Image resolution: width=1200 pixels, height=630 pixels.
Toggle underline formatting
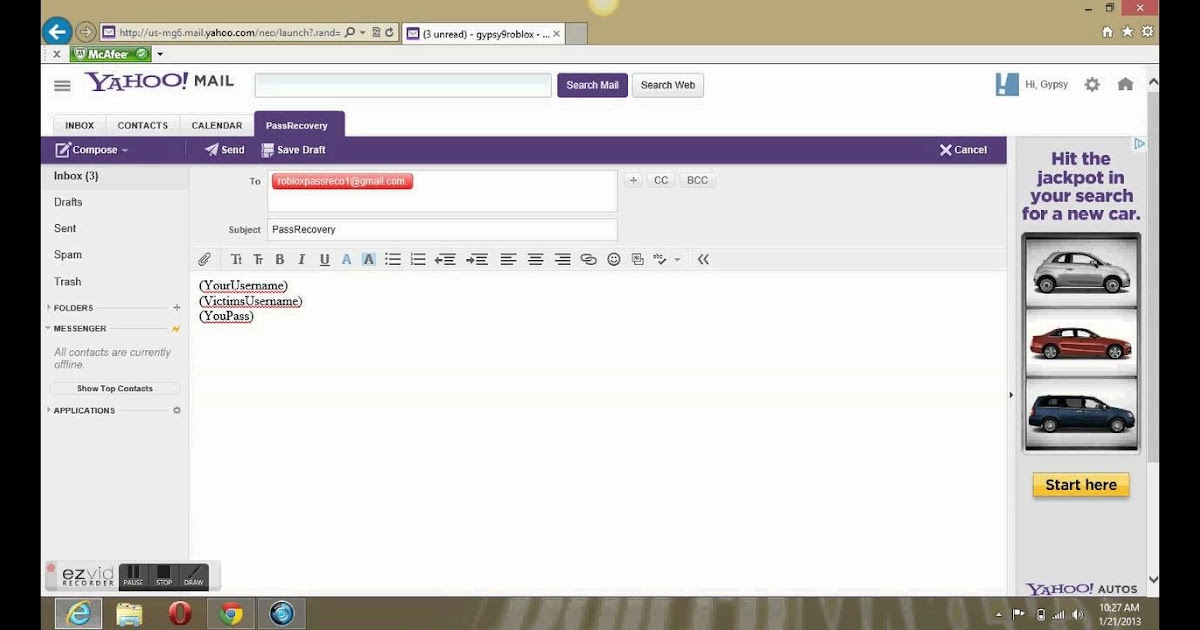tap(324, 260)
